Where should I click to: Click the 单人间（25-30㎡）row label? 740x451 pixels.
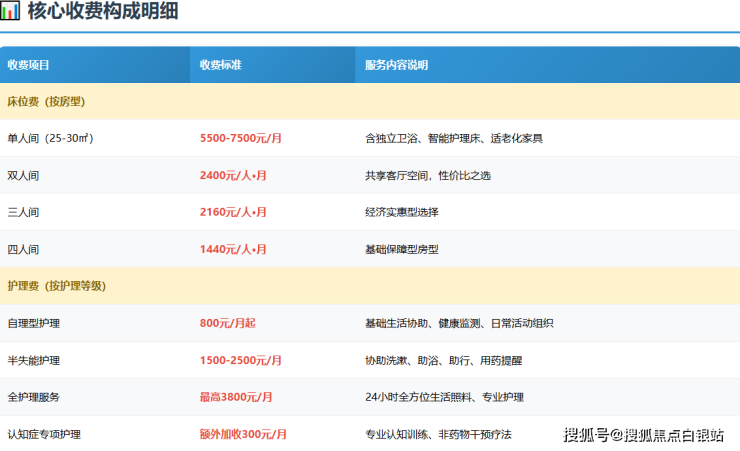point(50,138)
